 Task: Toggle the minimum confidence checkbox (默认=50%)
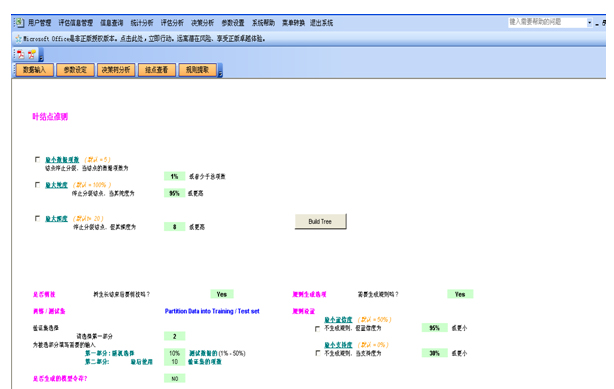(x=317, y=329)
